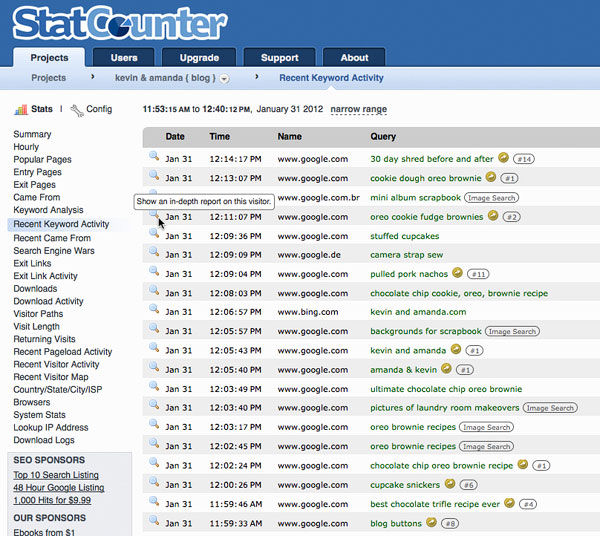The width and height of the screenshot is (600, 536).
Task: Click magnifier icon for laundry room makeovers row
Action: click(154, 404)
